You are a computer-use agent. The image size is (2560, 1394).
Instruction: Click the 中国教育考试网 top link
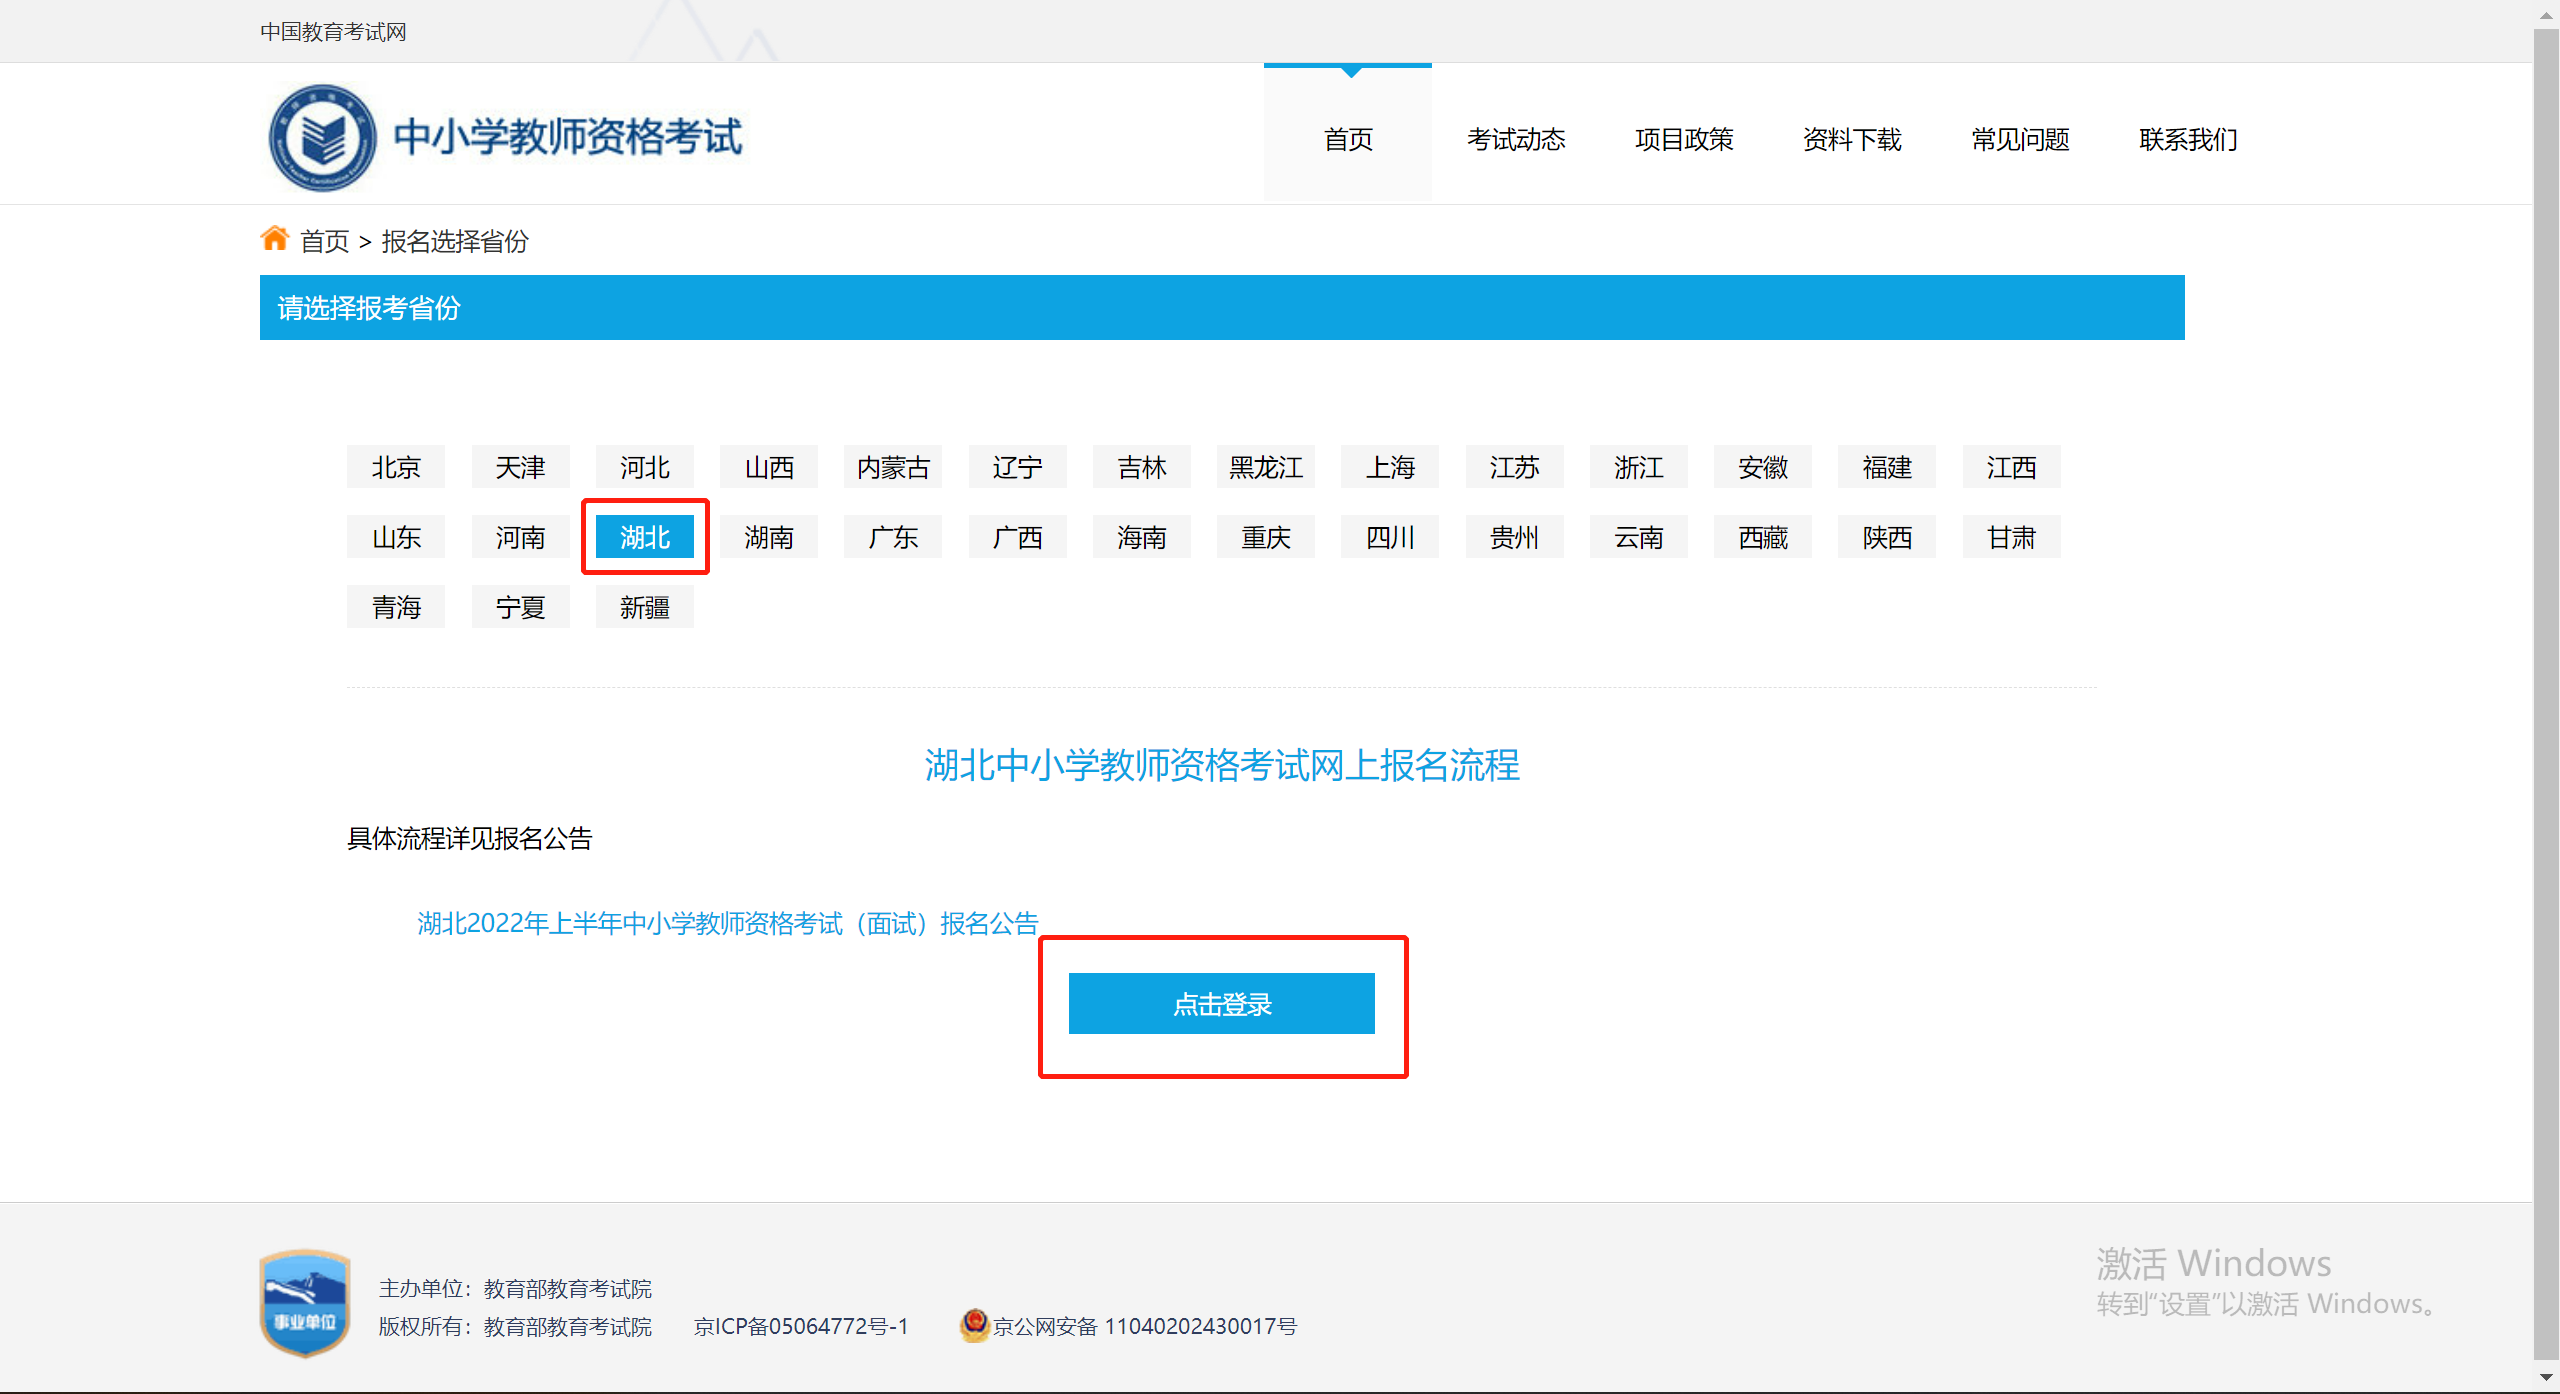coord(333,32)
